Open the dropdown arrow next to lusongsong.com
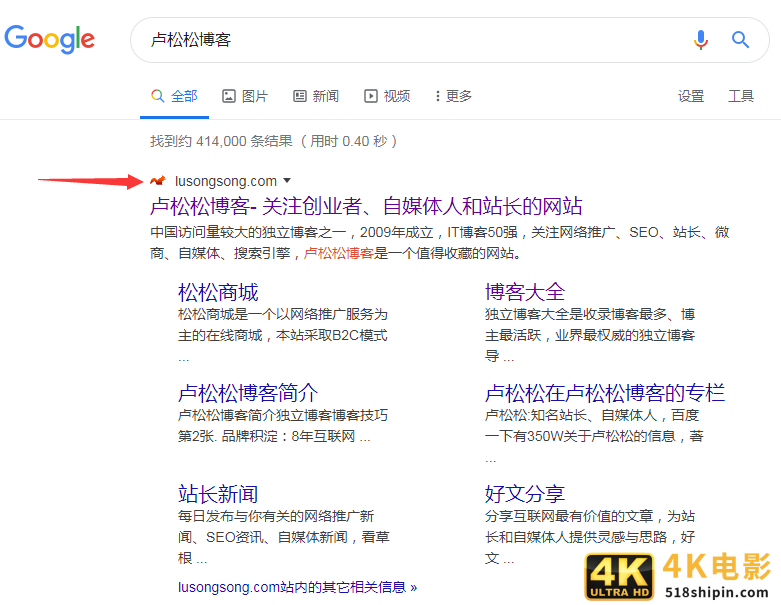The width and height of the screenshot is (781, 605). [287, 180]
